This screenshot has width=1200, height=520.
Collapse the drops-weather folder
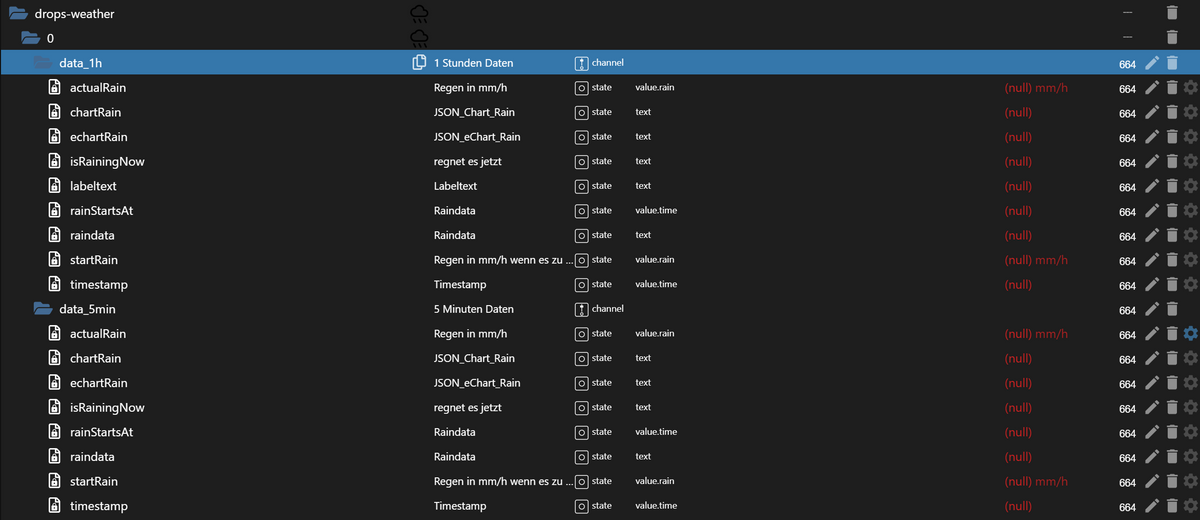tap(18, 14)
